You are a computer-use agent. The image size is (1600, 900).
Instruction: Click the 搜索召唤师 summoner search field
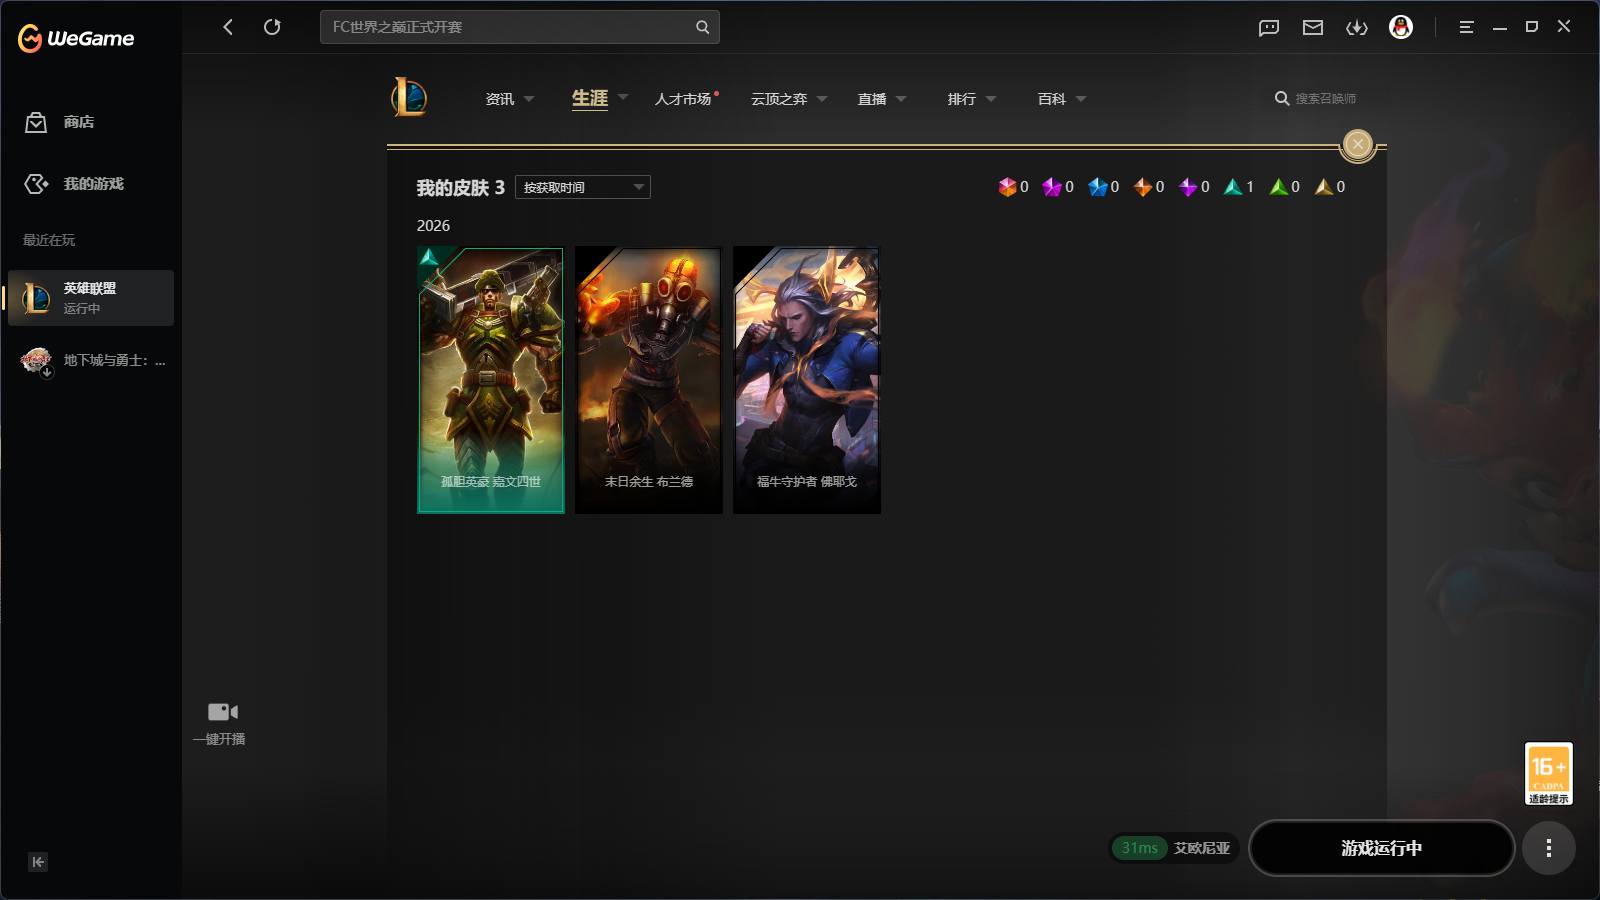[1326, 99]
